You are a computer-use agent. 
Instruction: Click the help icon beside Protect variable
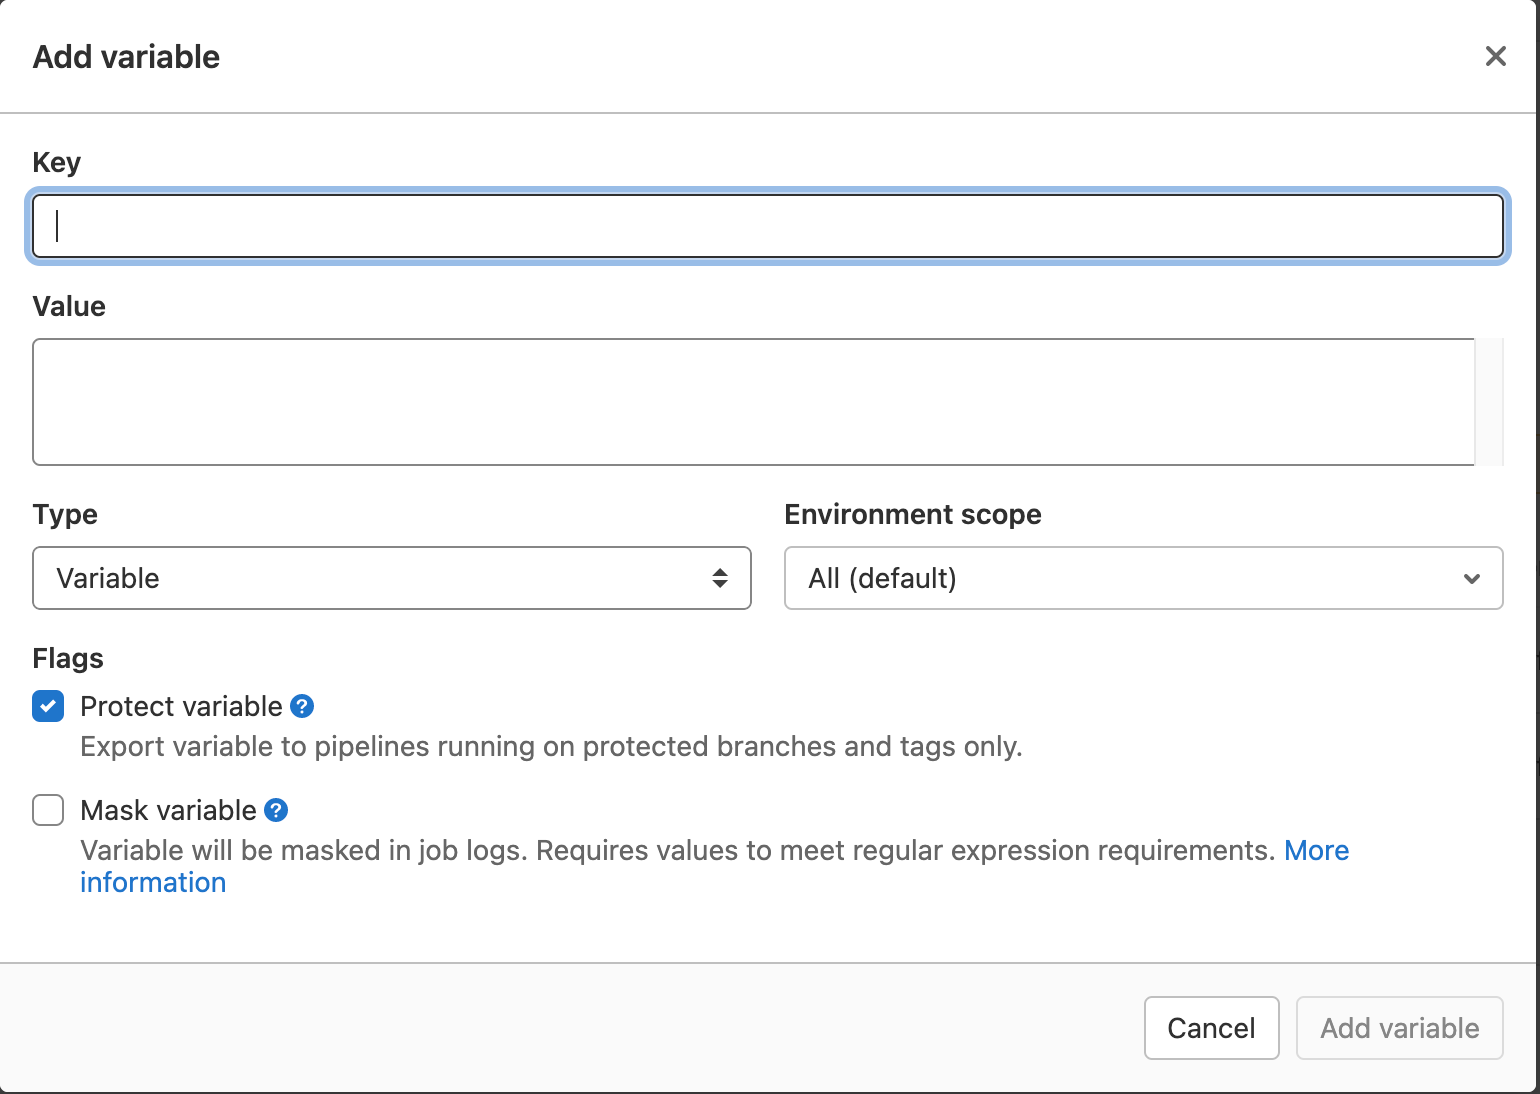coord(302,706)
